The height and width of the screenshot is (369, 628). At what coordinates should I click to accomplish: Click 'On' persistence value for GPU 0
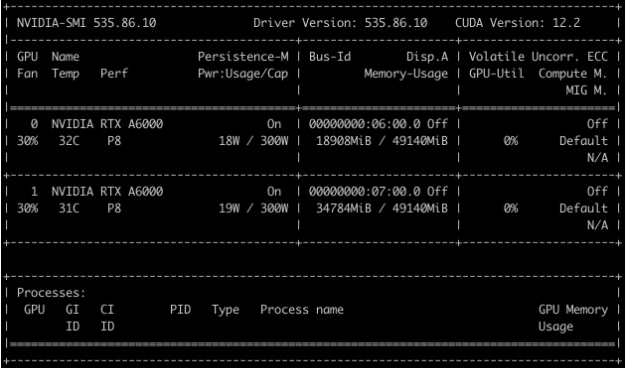pyautogui.click(x=274, y=124)
